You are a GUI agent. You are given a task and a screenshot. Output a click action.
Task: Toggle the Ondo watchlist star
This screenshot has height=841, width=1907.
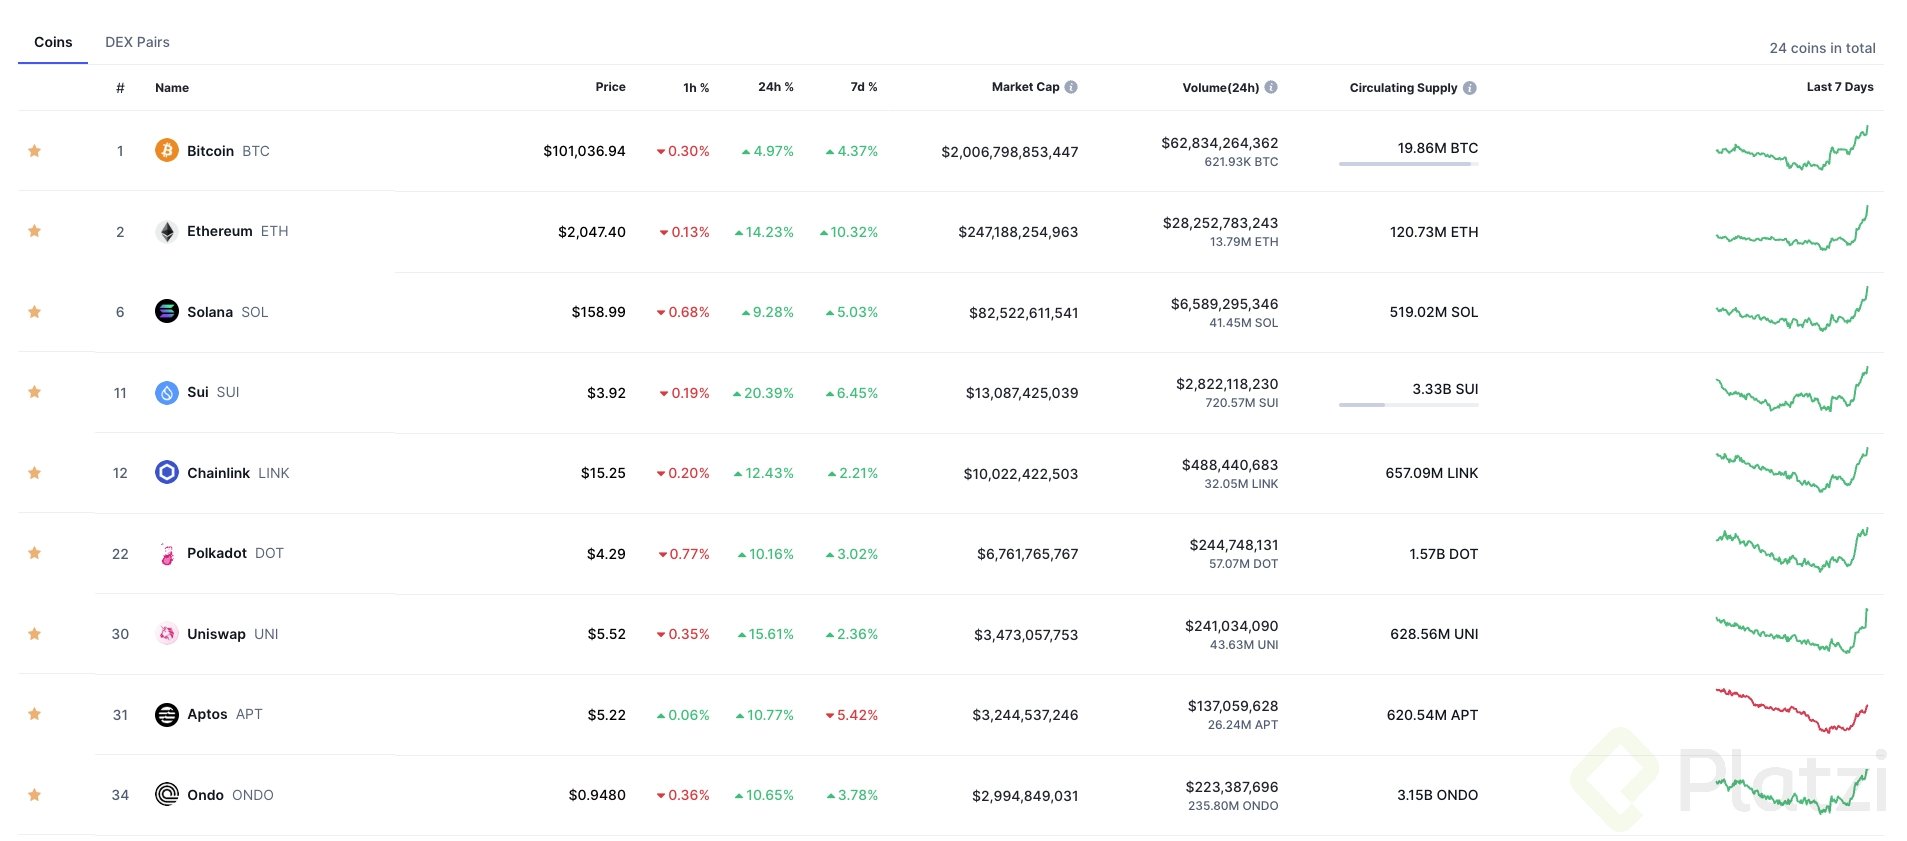coord(35,795)
